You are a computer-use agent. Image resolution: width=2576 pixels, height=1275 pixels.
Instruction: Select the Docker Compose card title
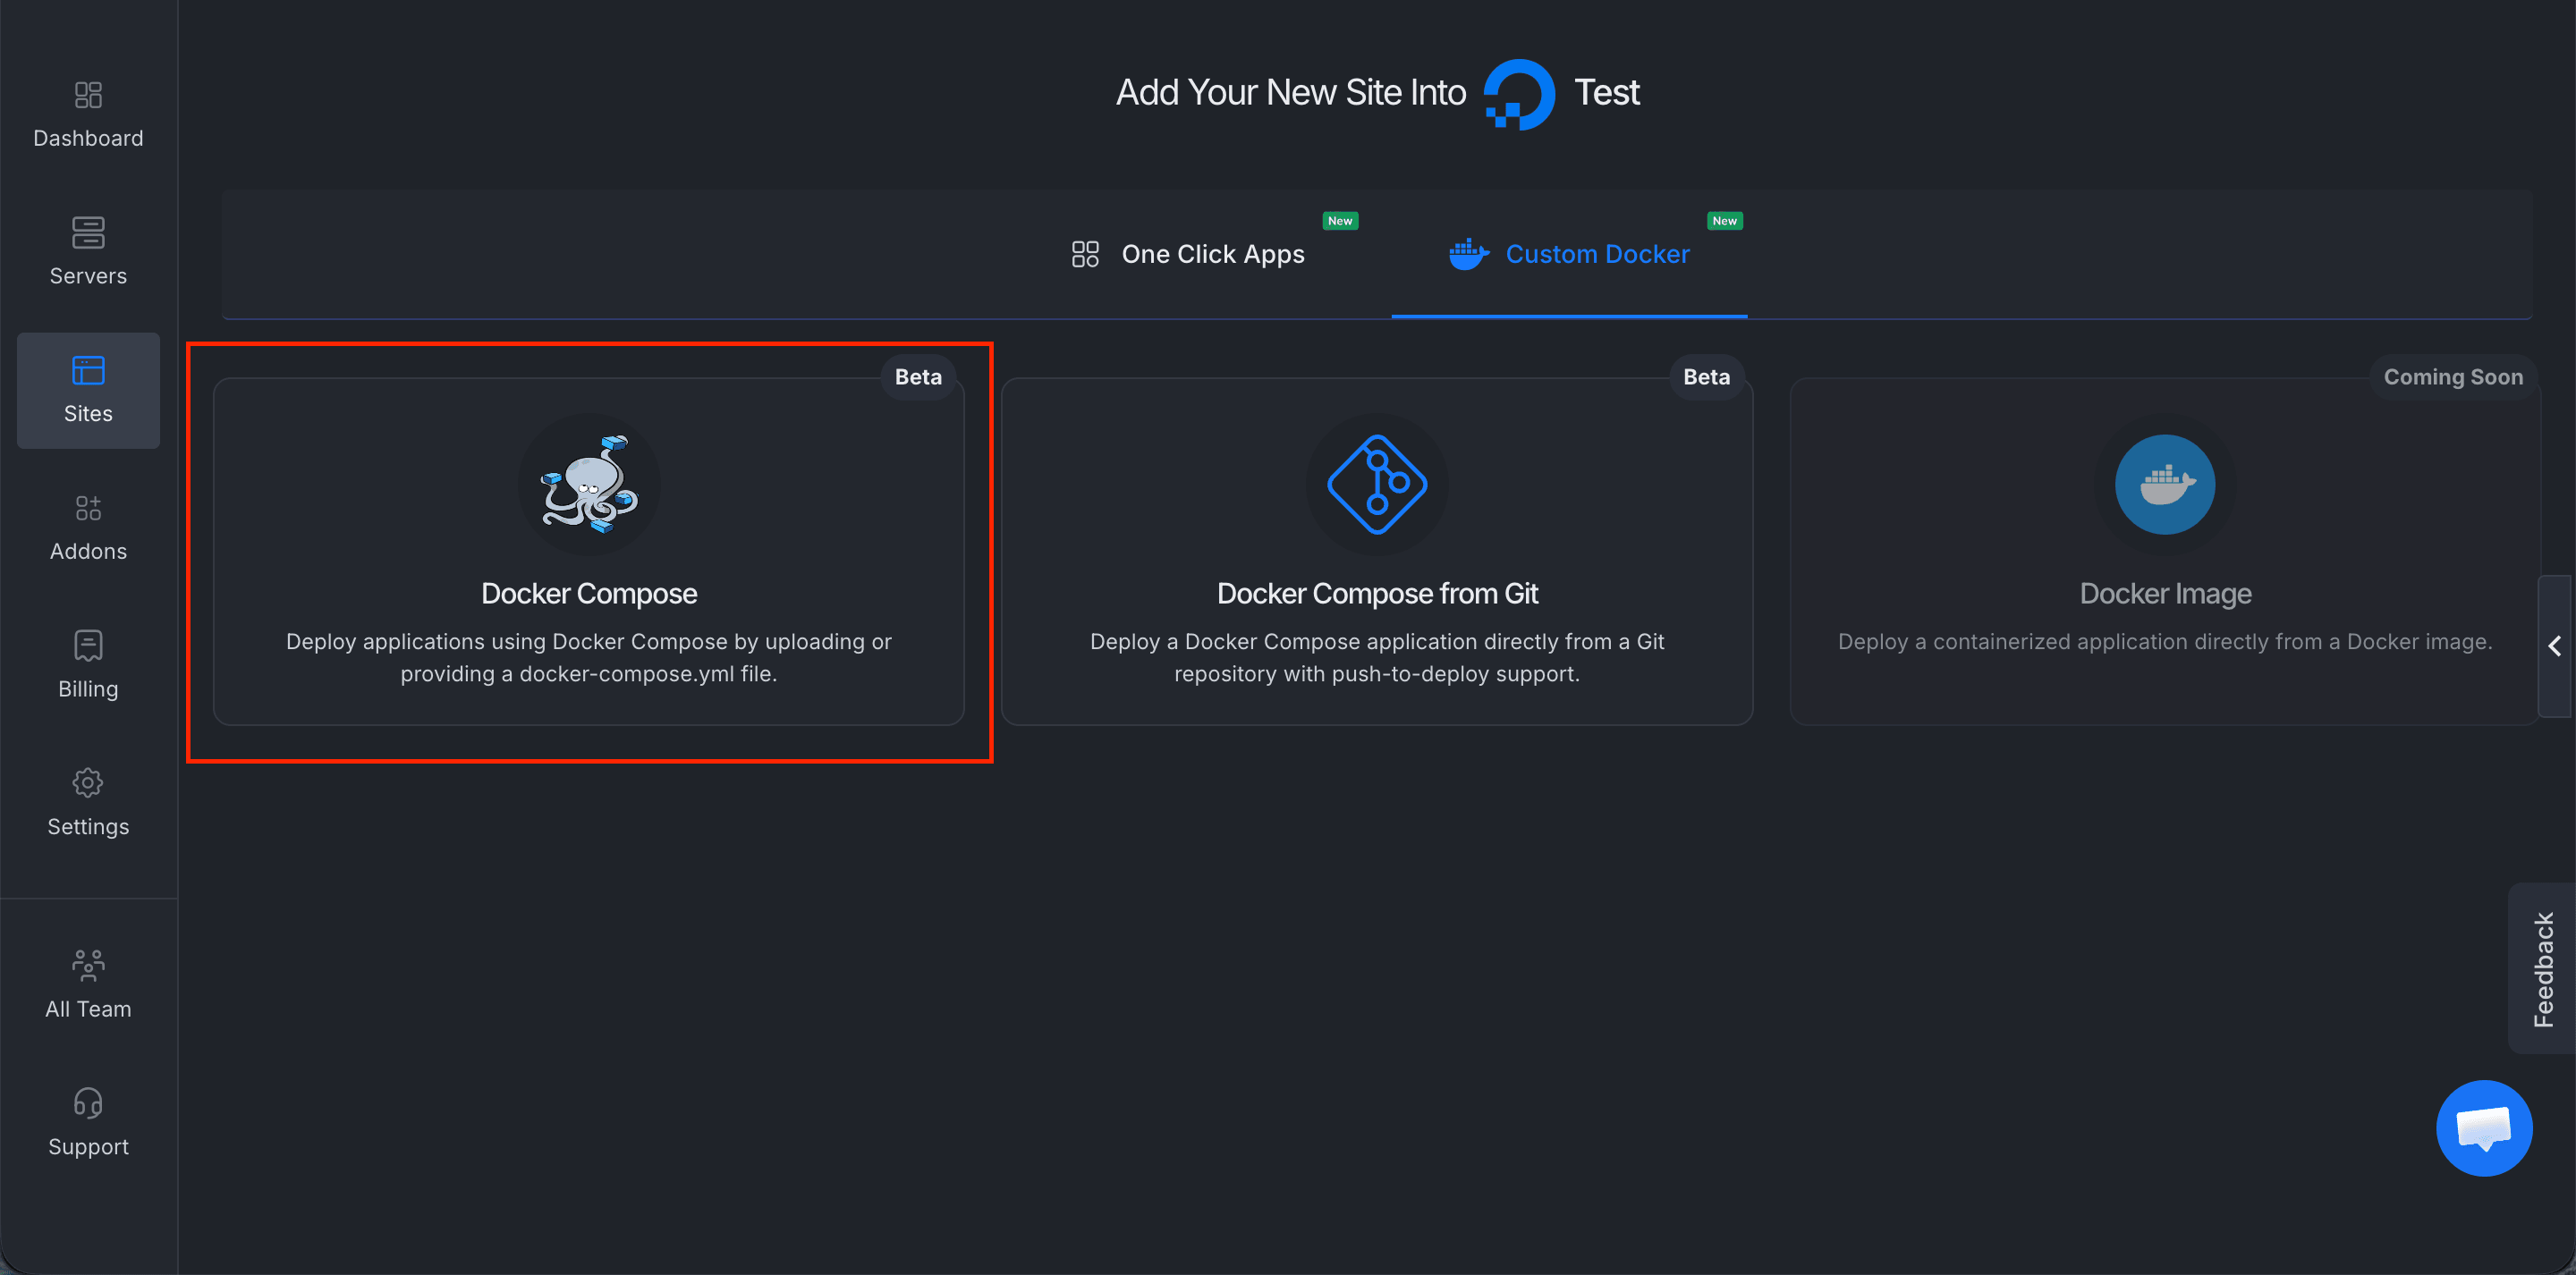(589, 594)
